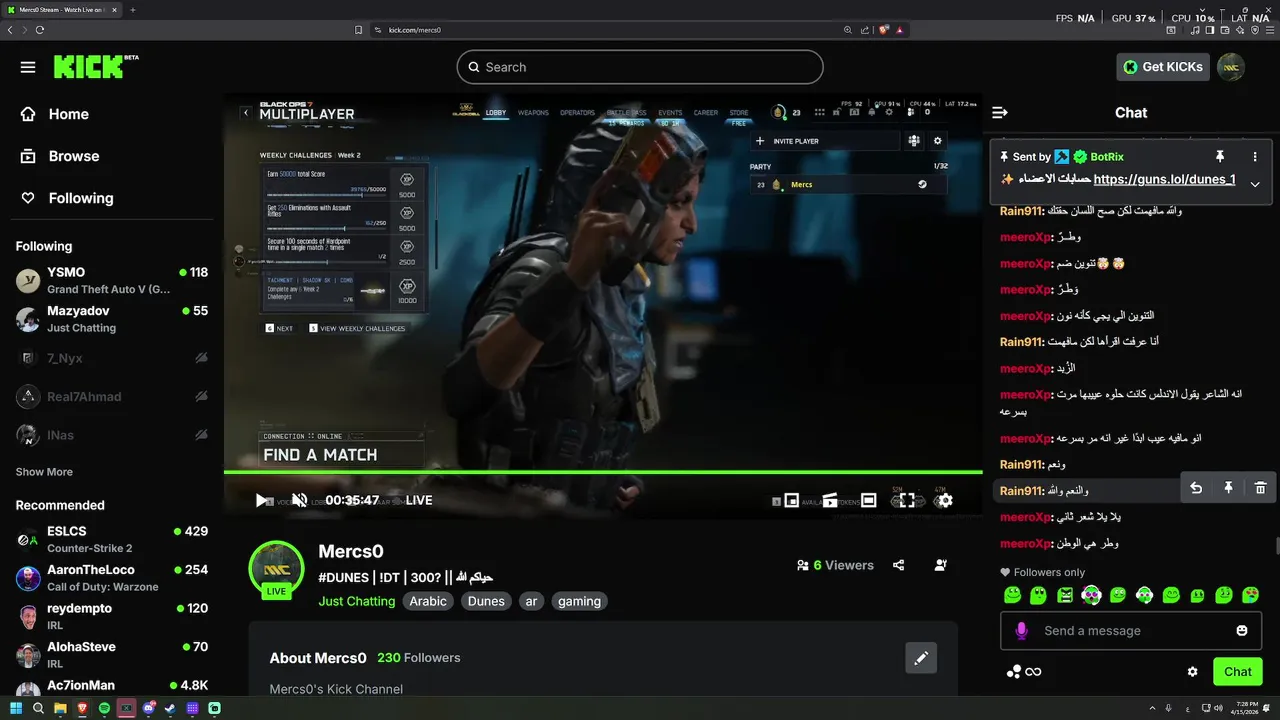Unmute the stream volume

(299, 500)
